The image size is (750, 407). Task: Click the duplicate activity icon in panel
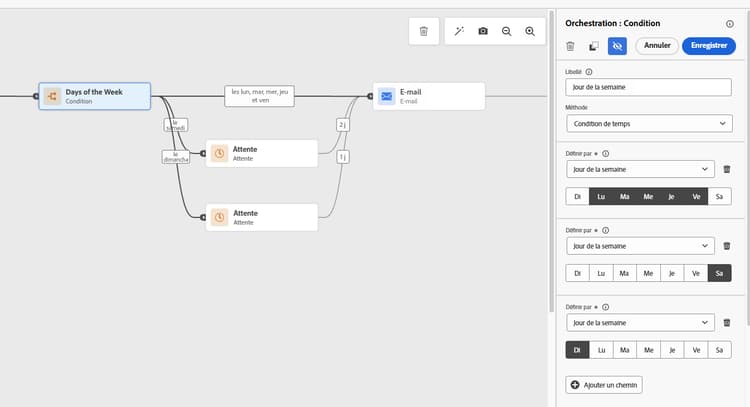click(594, 46)
